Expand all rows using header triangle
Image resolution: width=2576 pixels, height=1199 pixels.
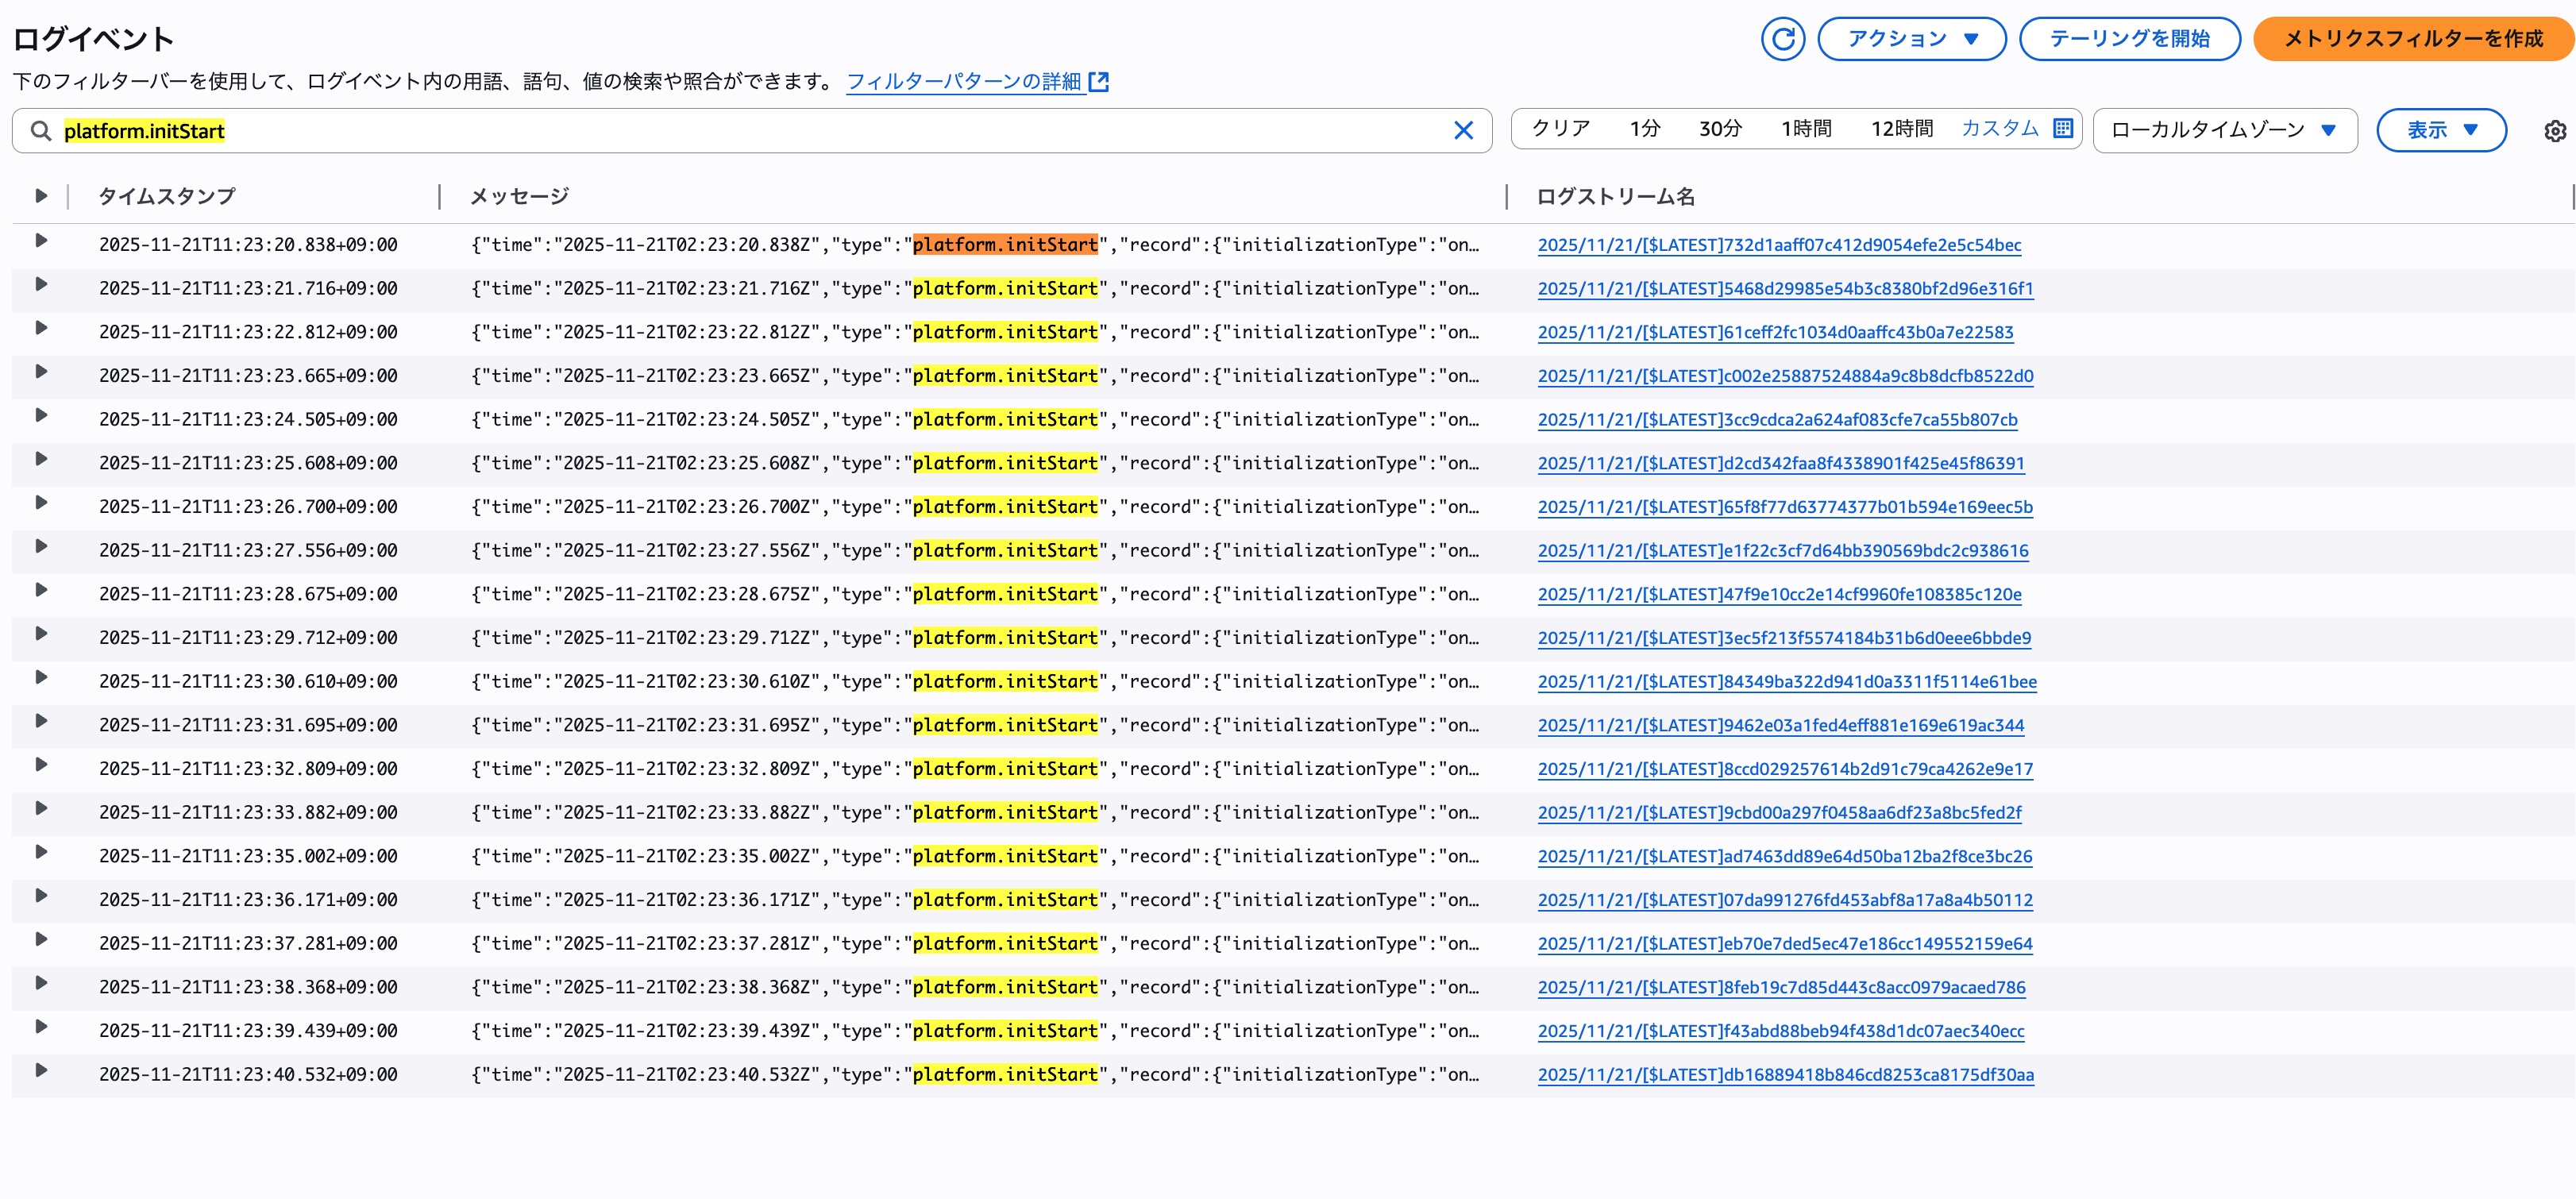pyautogui.click(x=41, y=196)
